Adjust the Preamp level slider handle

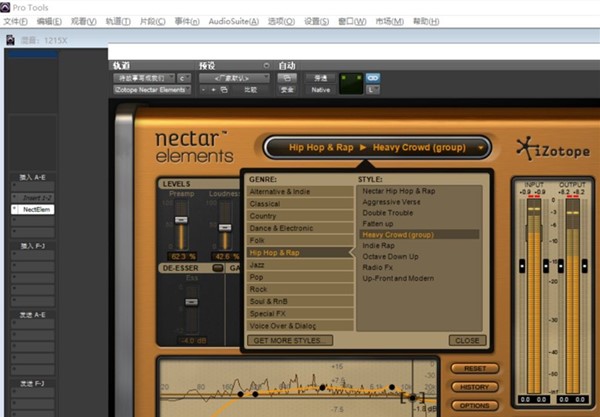tap(181, 220)
